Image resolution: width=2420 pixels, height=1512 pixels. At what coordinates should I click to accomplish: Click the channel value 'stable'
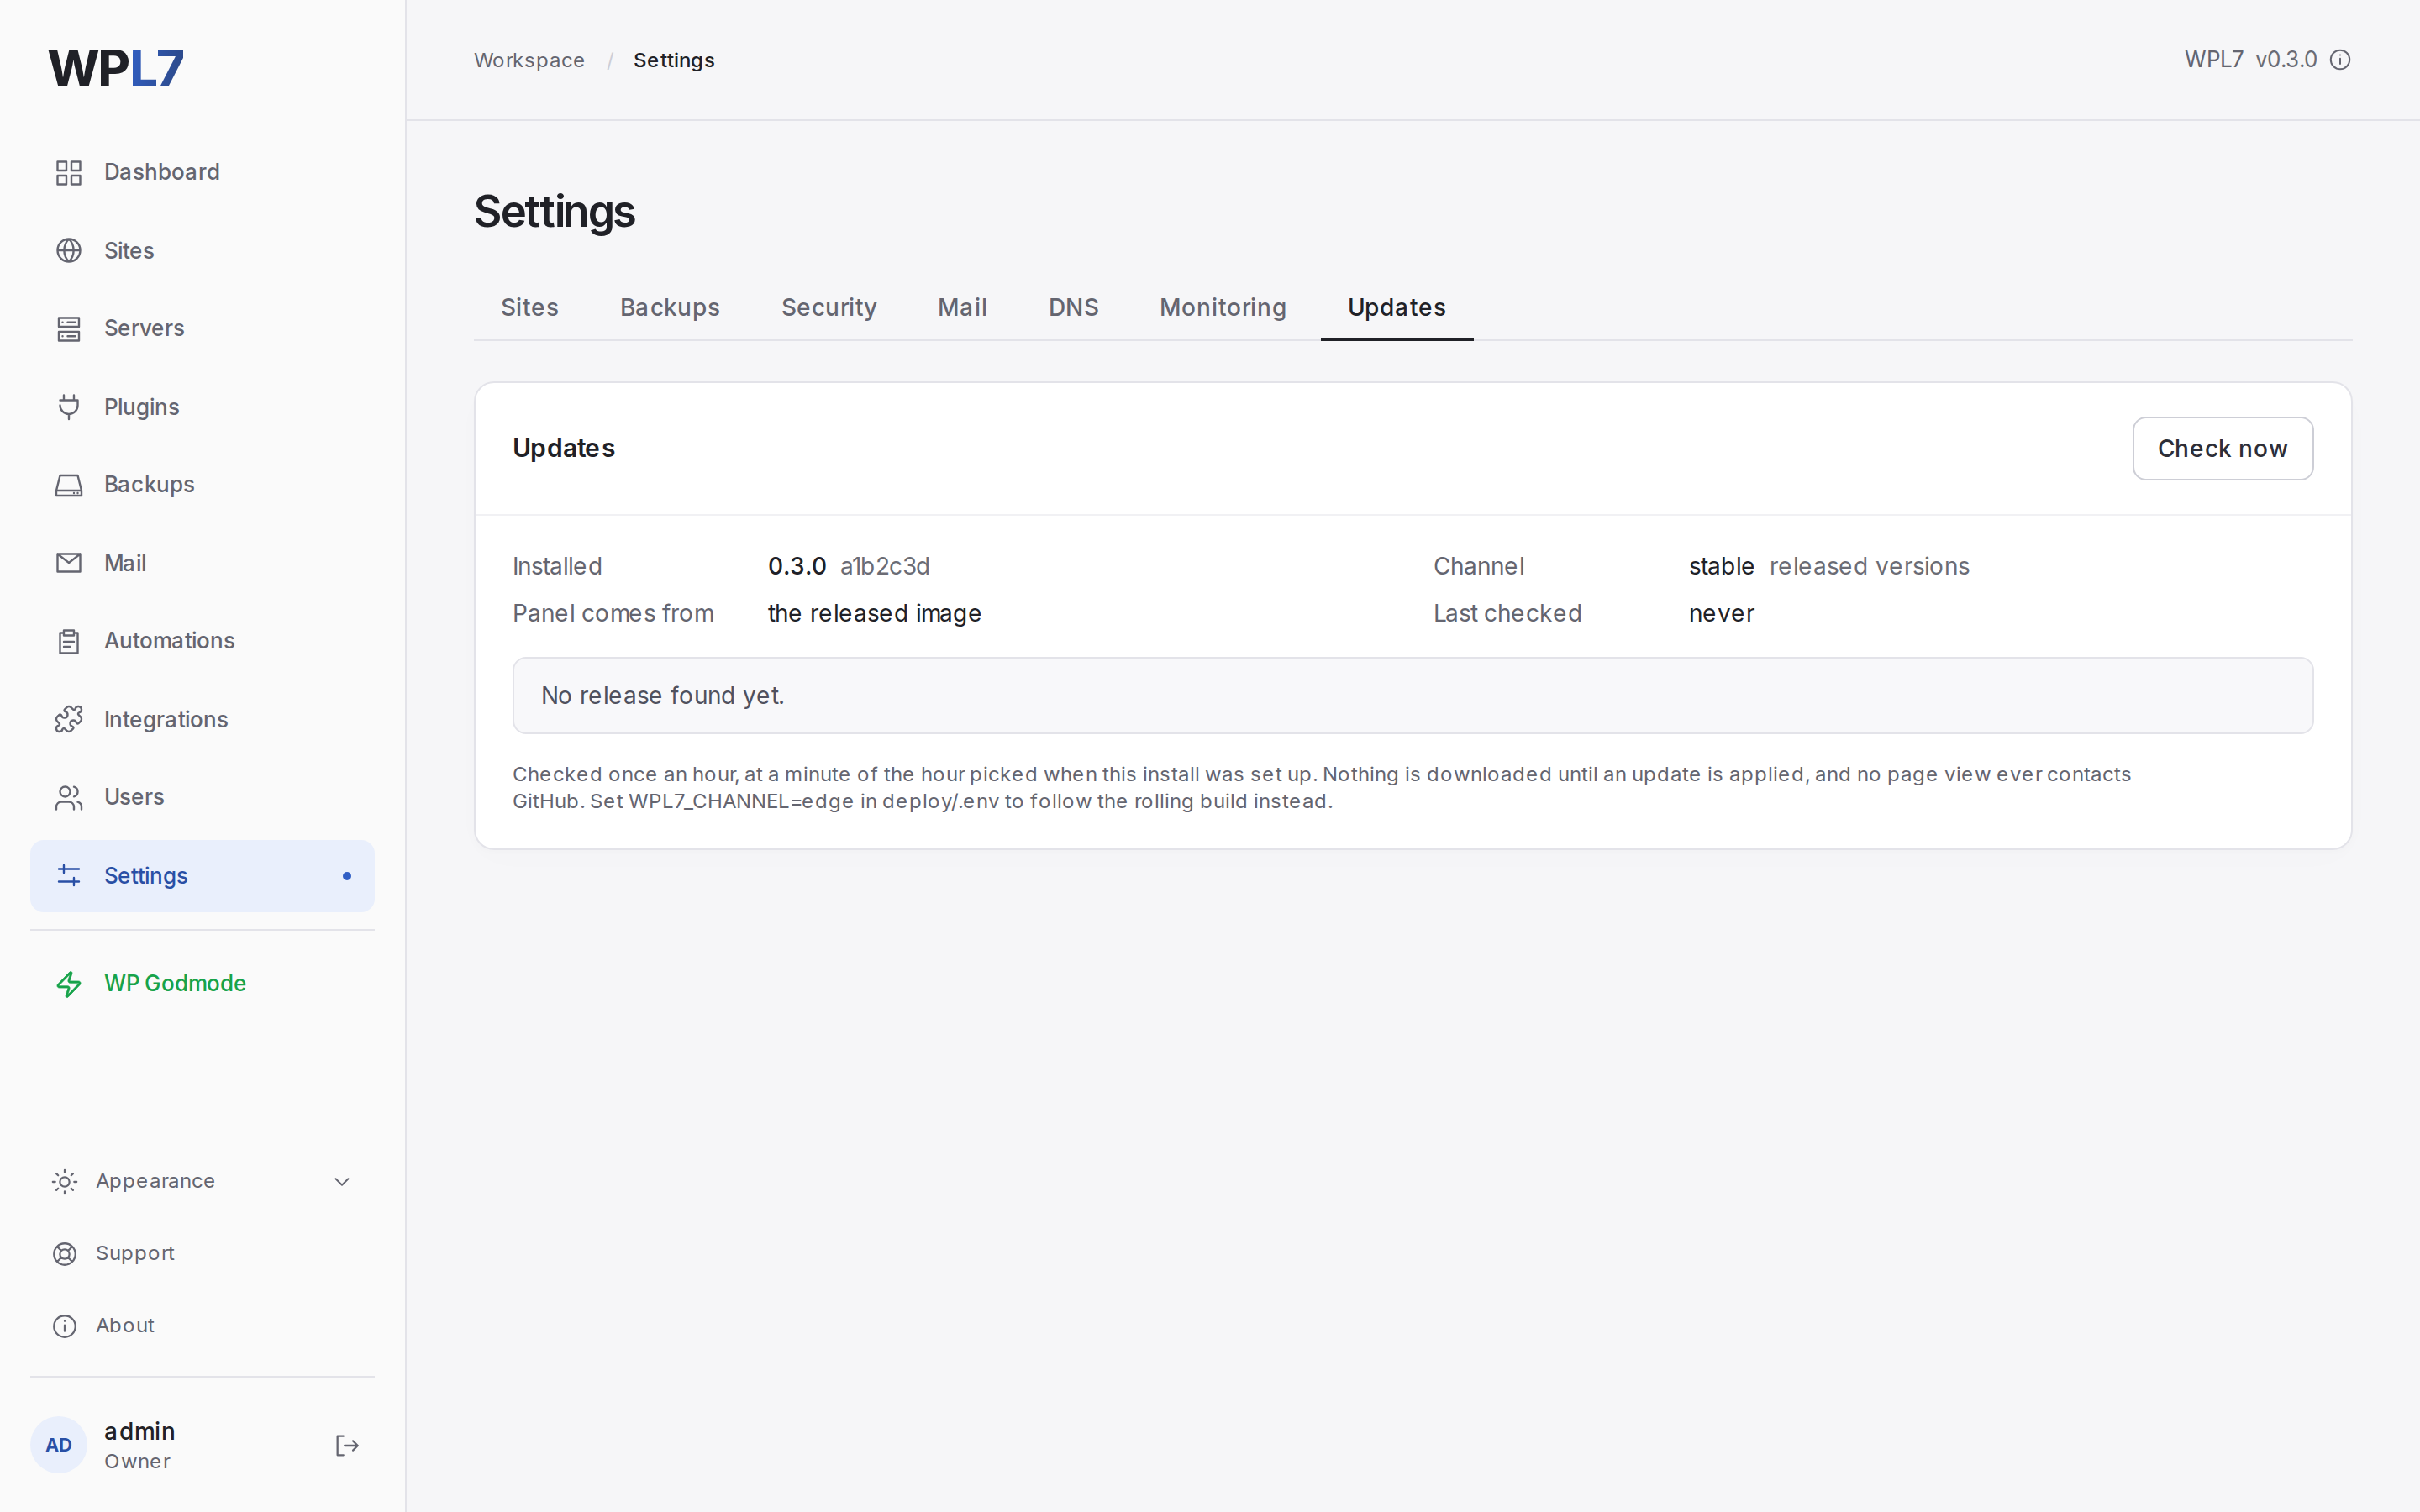1721,566
